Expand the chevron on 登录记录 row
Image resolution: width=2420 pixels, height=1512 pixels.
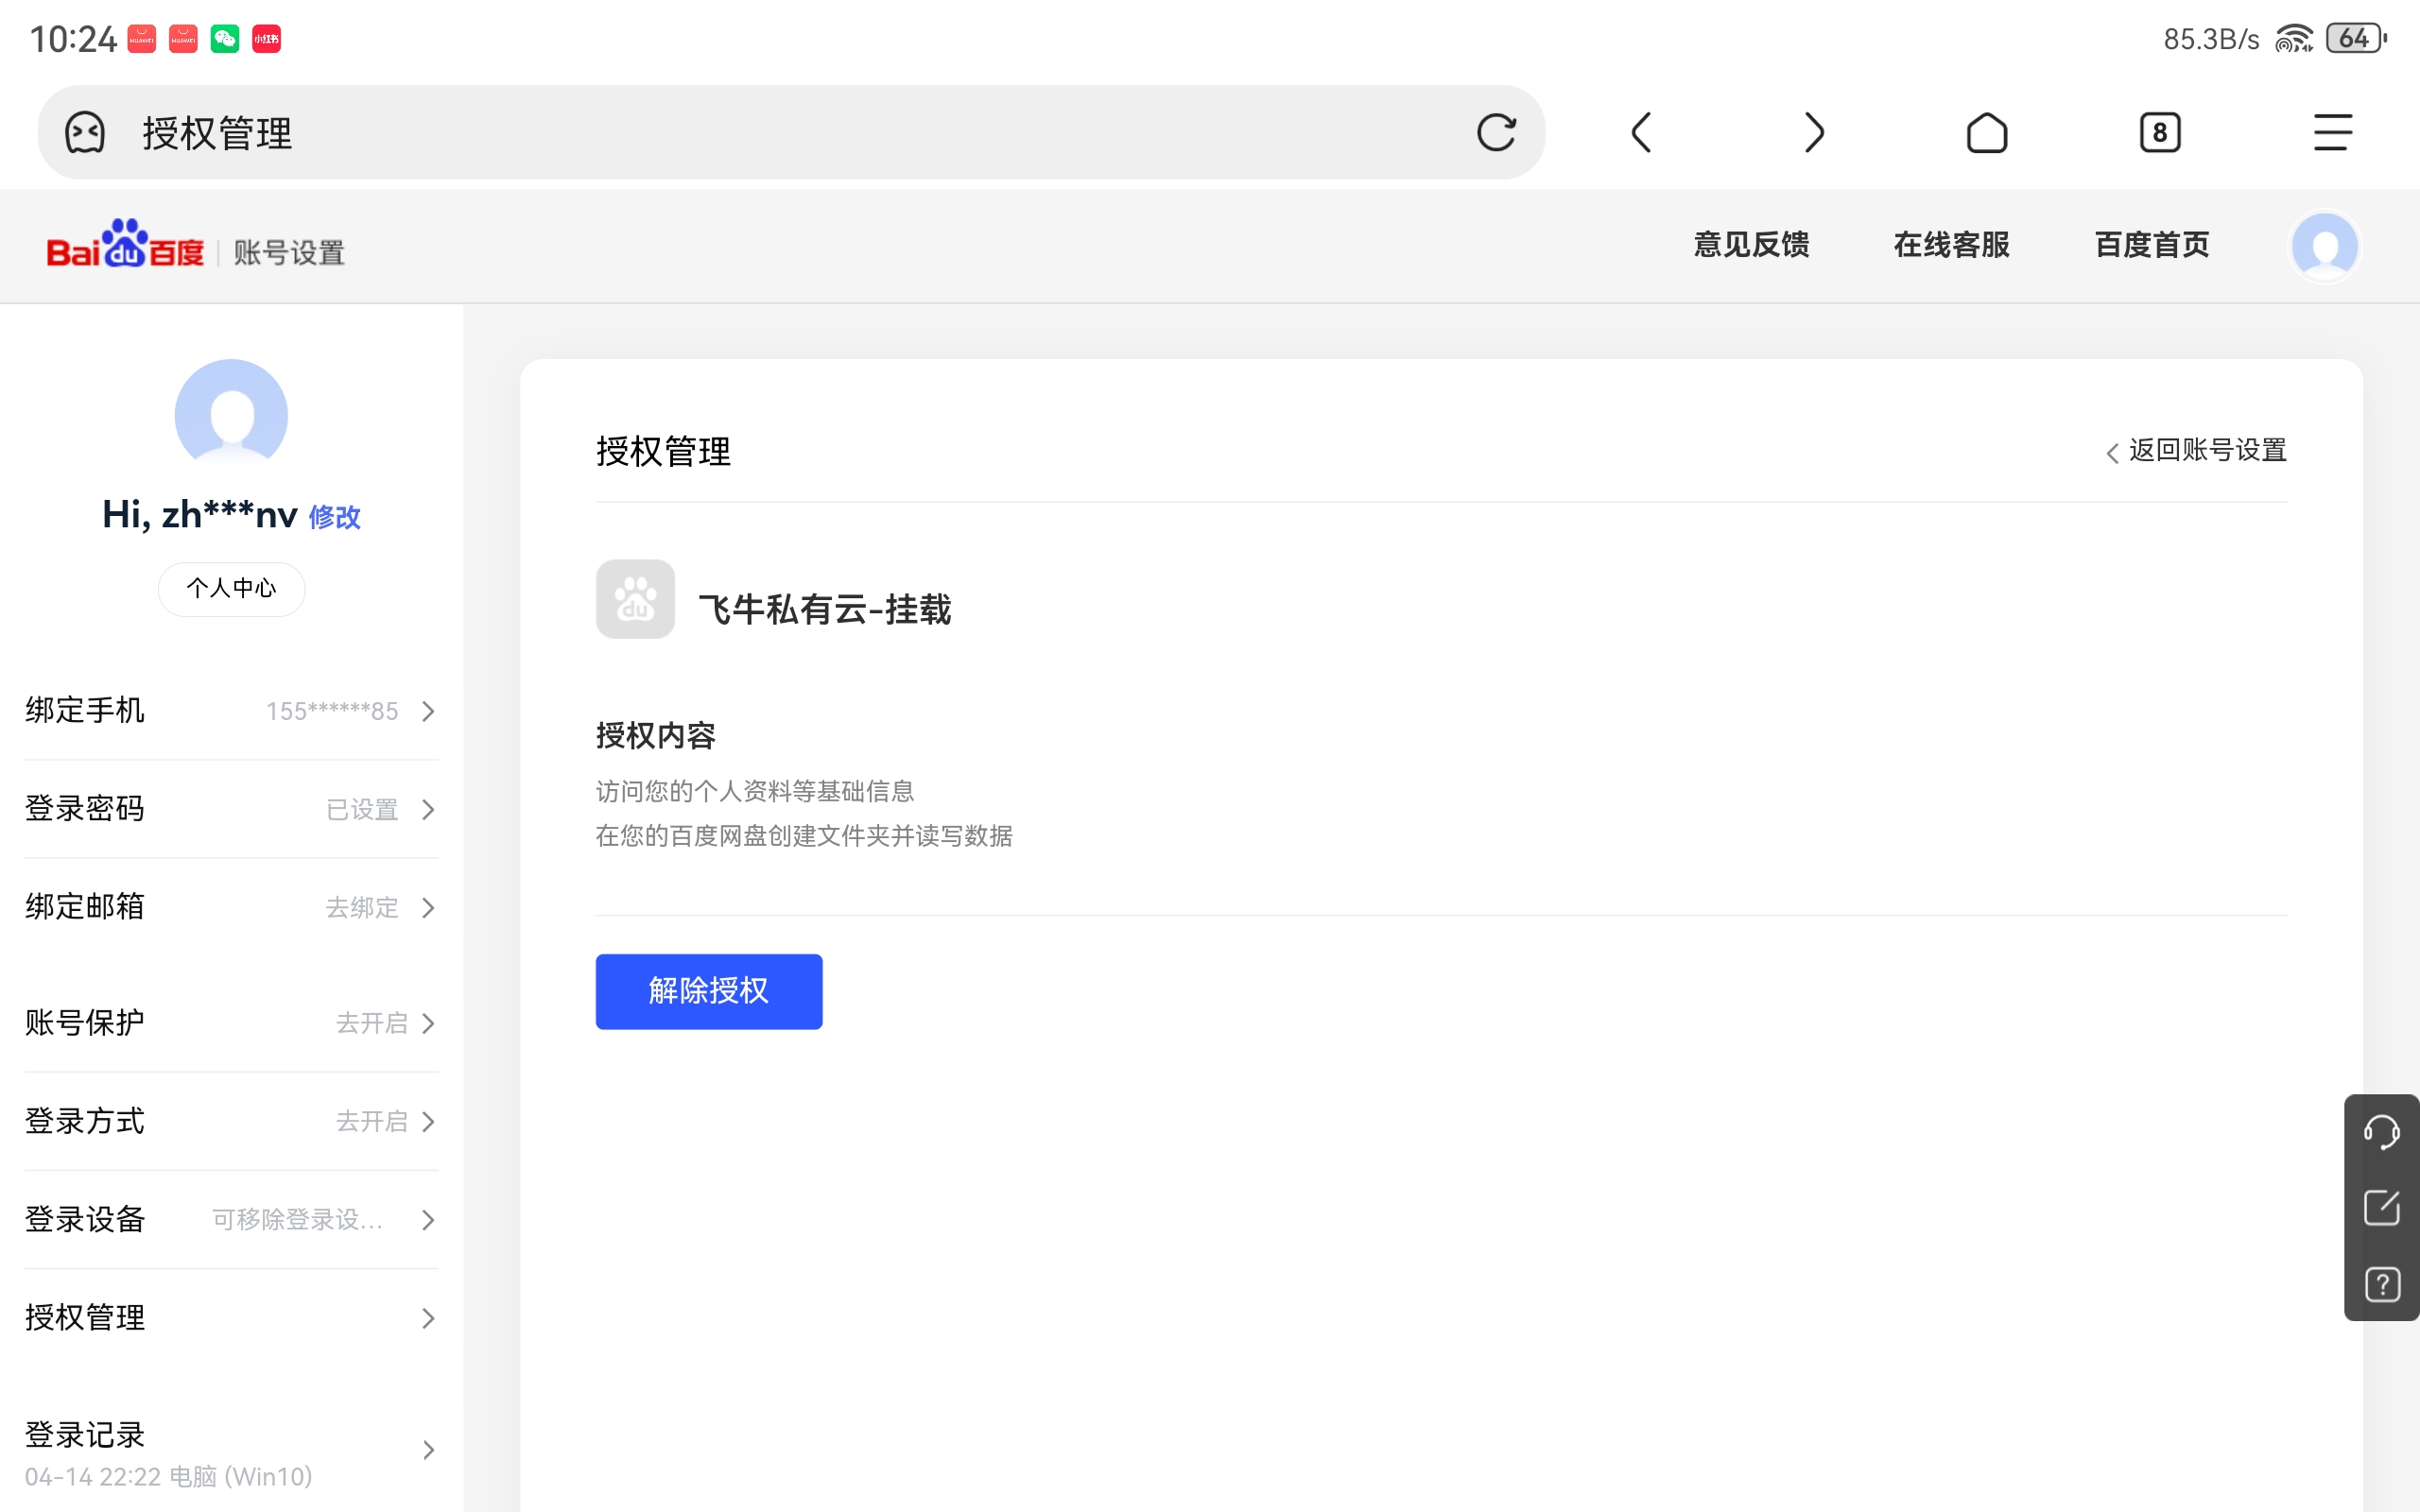click(x=429, y=1450)
